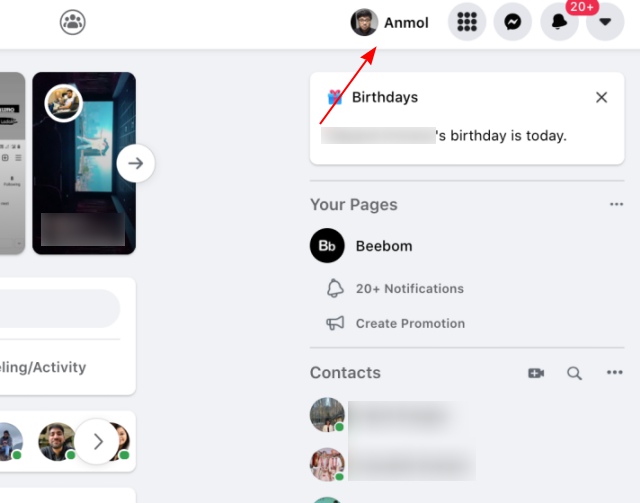Click the notification bell icon beside 20+ Notifications
Screen dimensions: 640x503
(x=335, y=288)
